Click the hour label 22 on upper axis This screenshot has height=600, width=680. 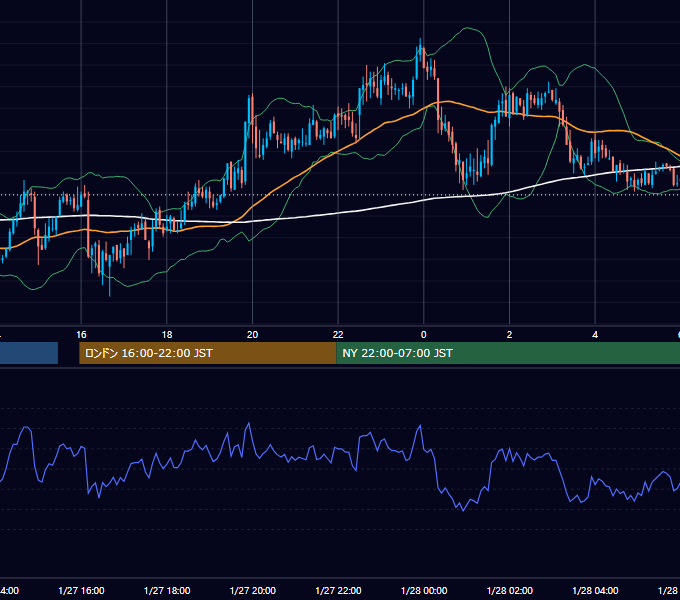click(338, 335)
